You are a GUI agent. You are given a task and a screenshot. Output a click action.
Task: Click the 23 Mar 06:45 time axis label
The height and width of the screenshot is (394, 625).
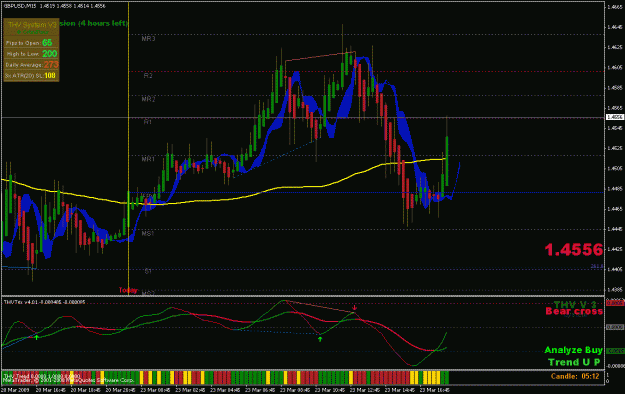coord(260,390)
